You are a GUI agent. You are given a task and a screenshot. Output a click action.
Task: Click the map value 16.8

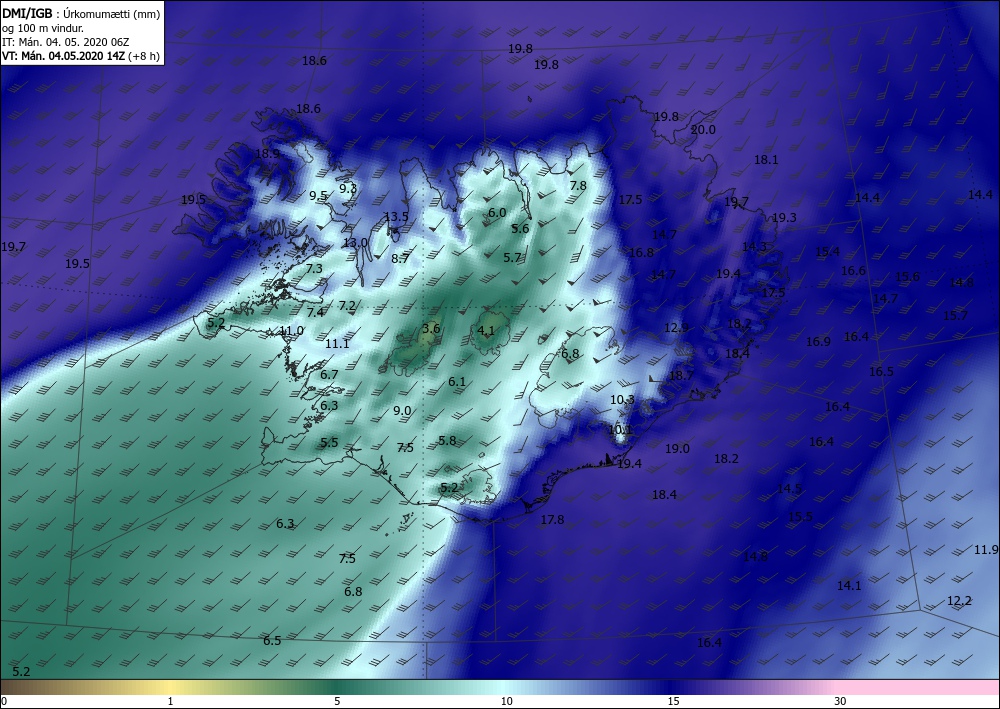641,252
